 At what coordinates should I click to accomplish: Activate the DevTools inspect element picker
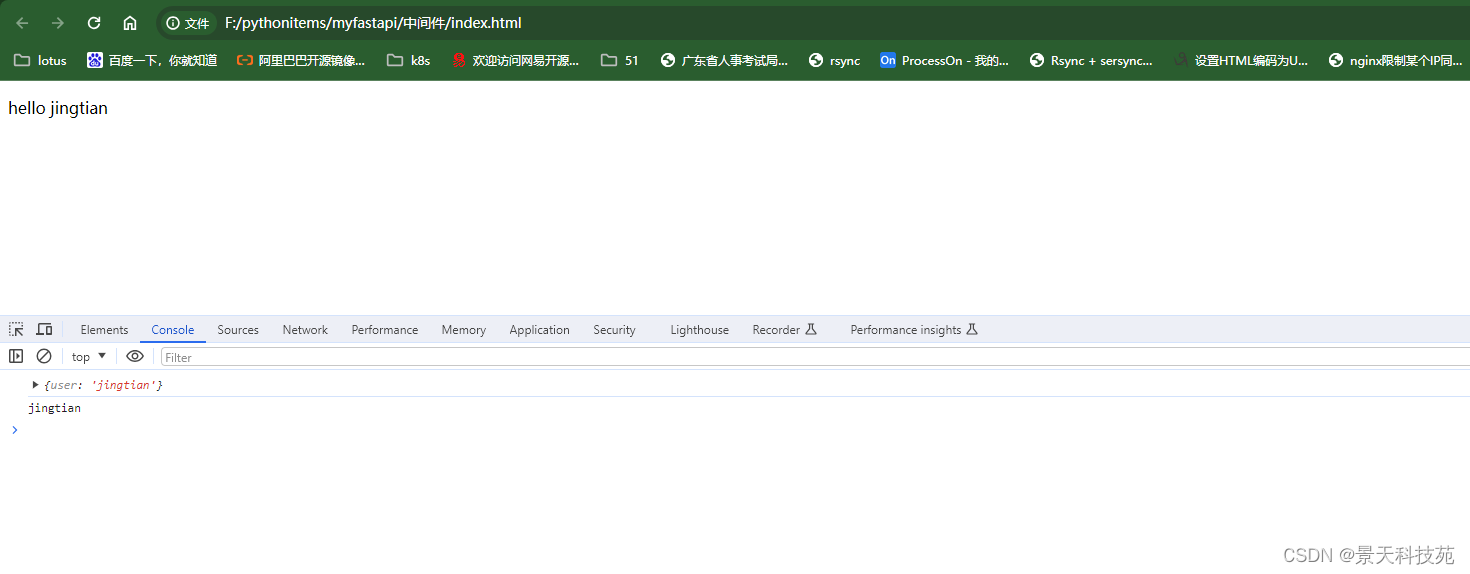[16, 329]
